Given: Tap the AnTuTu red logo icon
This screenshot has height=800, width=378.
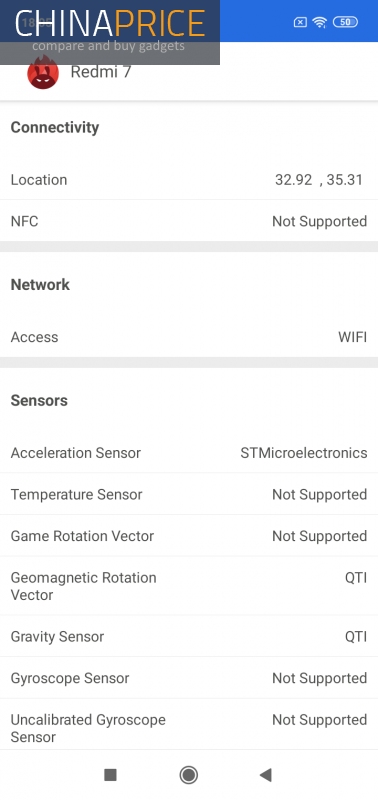Looking at the screenshot, I should [43, 73].
